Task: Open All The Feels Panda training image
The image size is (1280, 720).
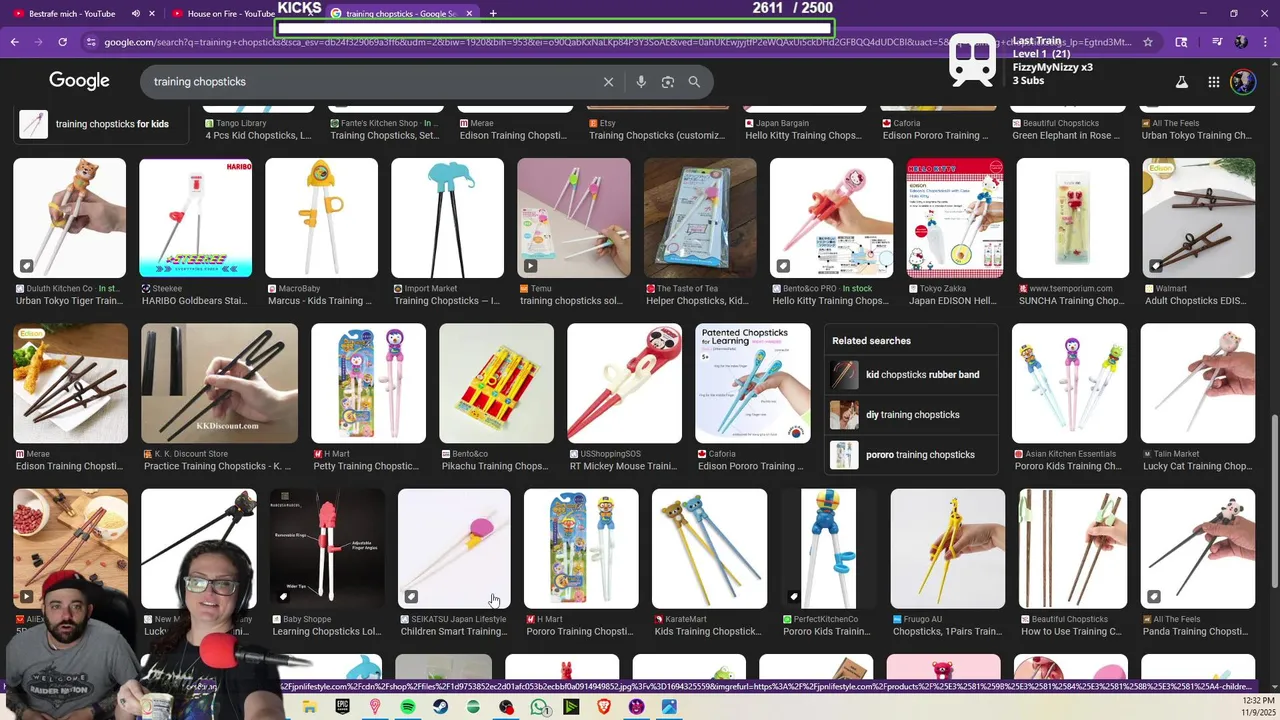Action: [1198, 548]
